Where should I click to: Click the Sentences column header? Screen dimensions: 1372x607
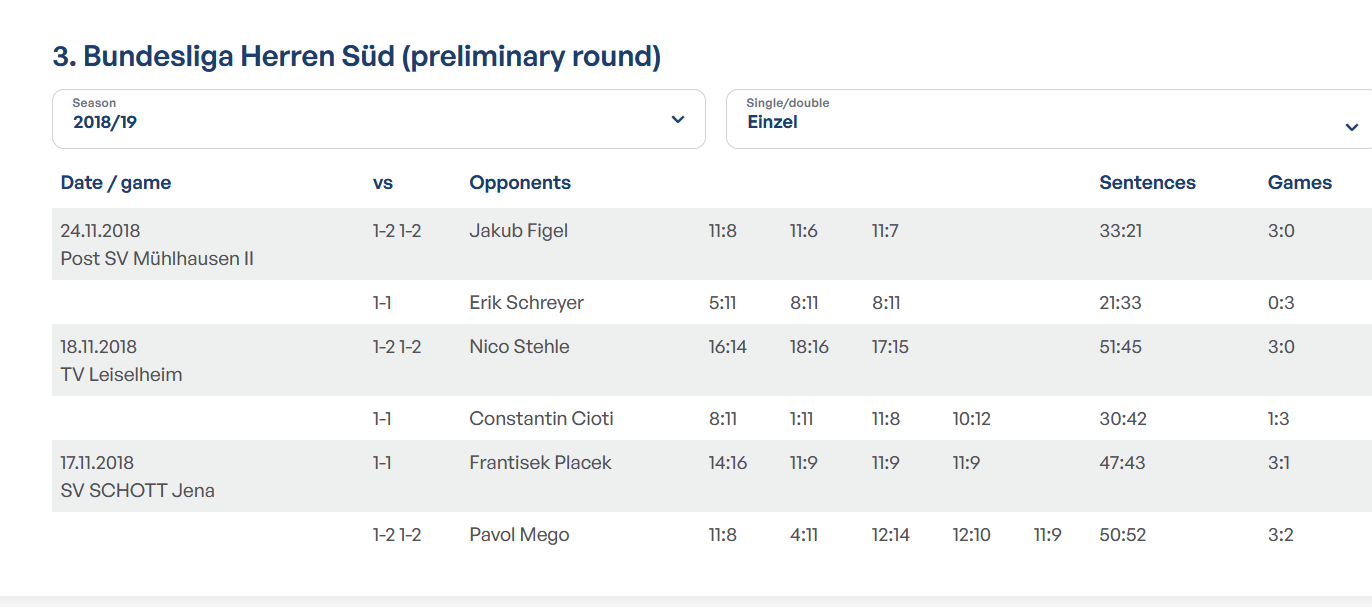pos(1147,183)
